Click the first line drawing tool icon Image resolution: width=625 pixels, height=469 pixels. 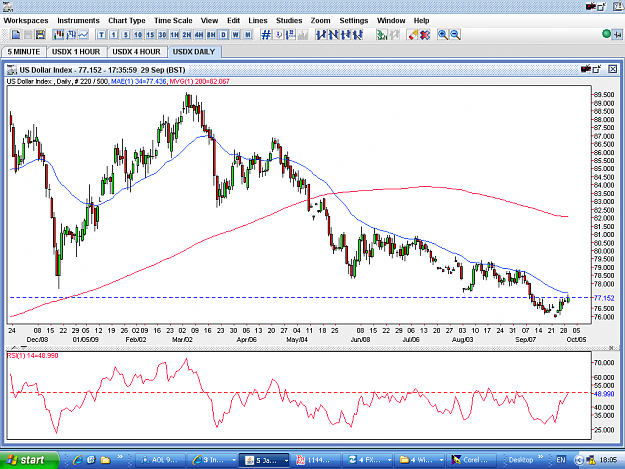[x=321, y=35]
